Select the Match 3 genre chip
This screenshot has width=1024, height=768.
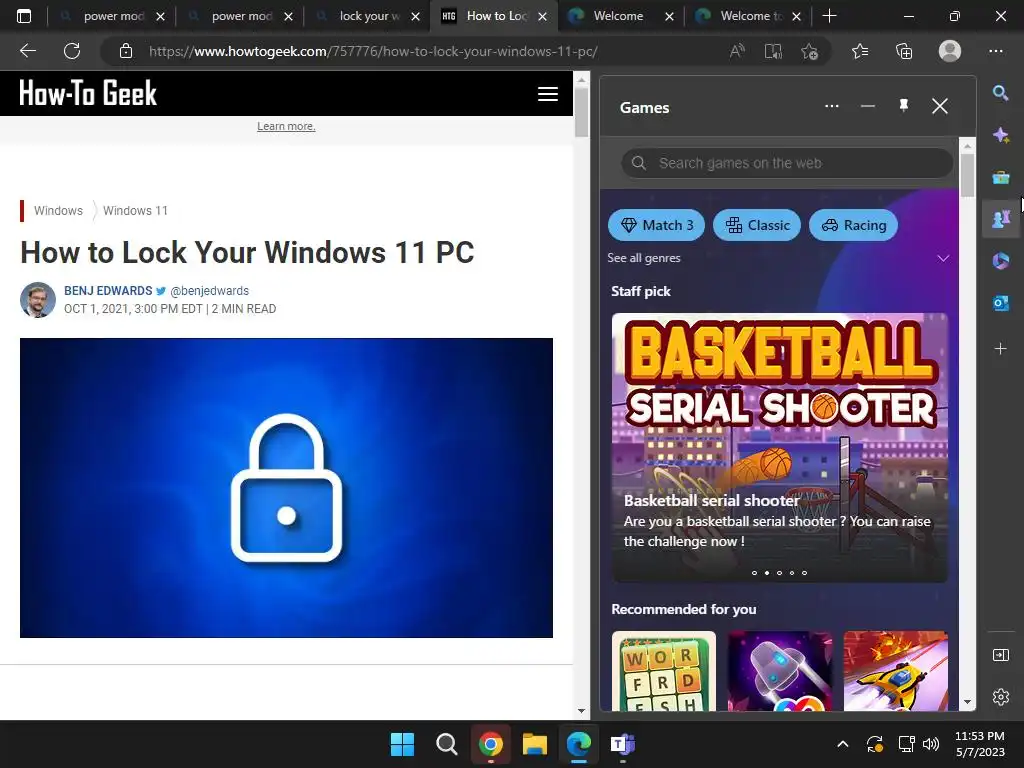[x=656, y=225]
